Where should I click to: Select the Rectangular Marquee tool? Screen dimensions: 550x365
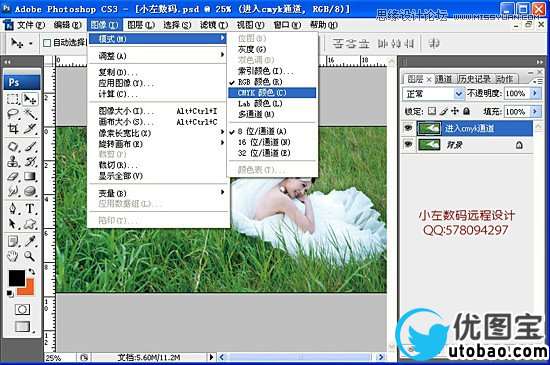(x=13, y=99)
